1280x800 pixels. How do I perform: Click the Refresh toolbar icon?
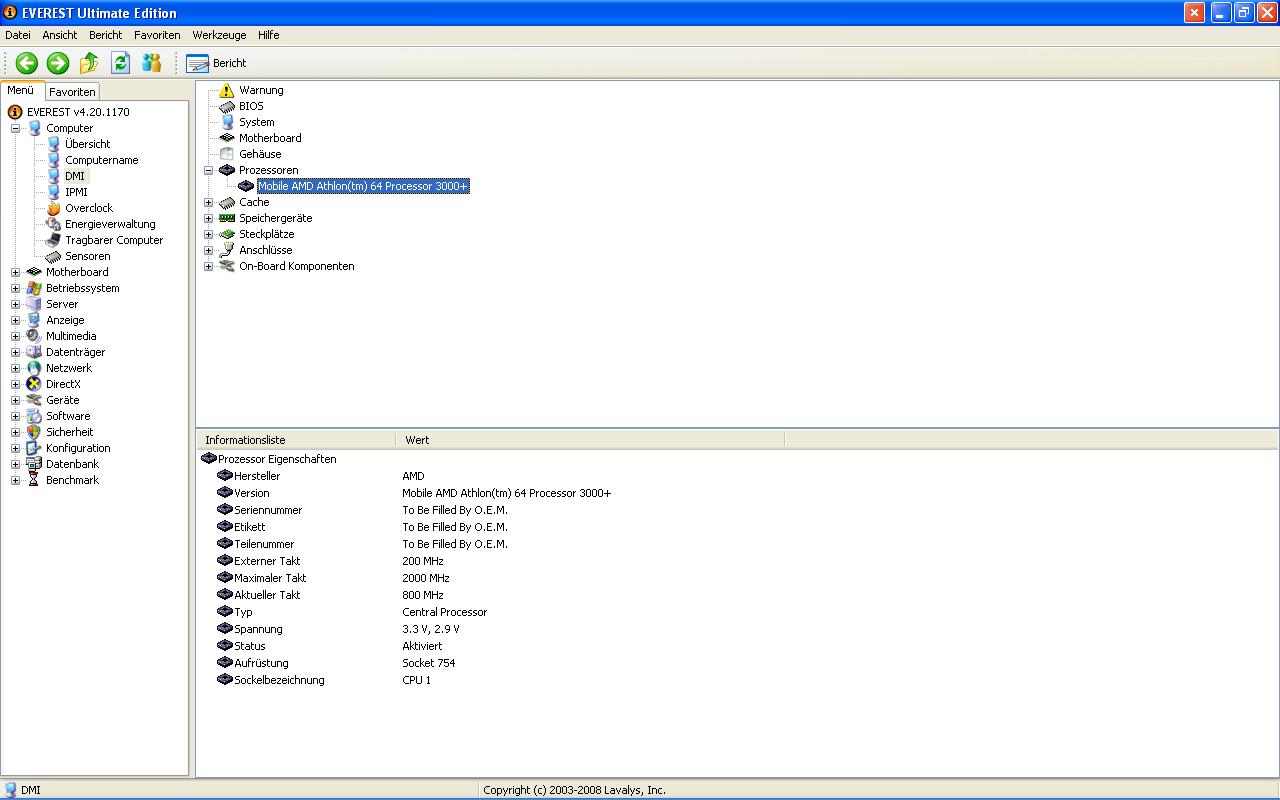pyautogui.click(x=120, y=63)
